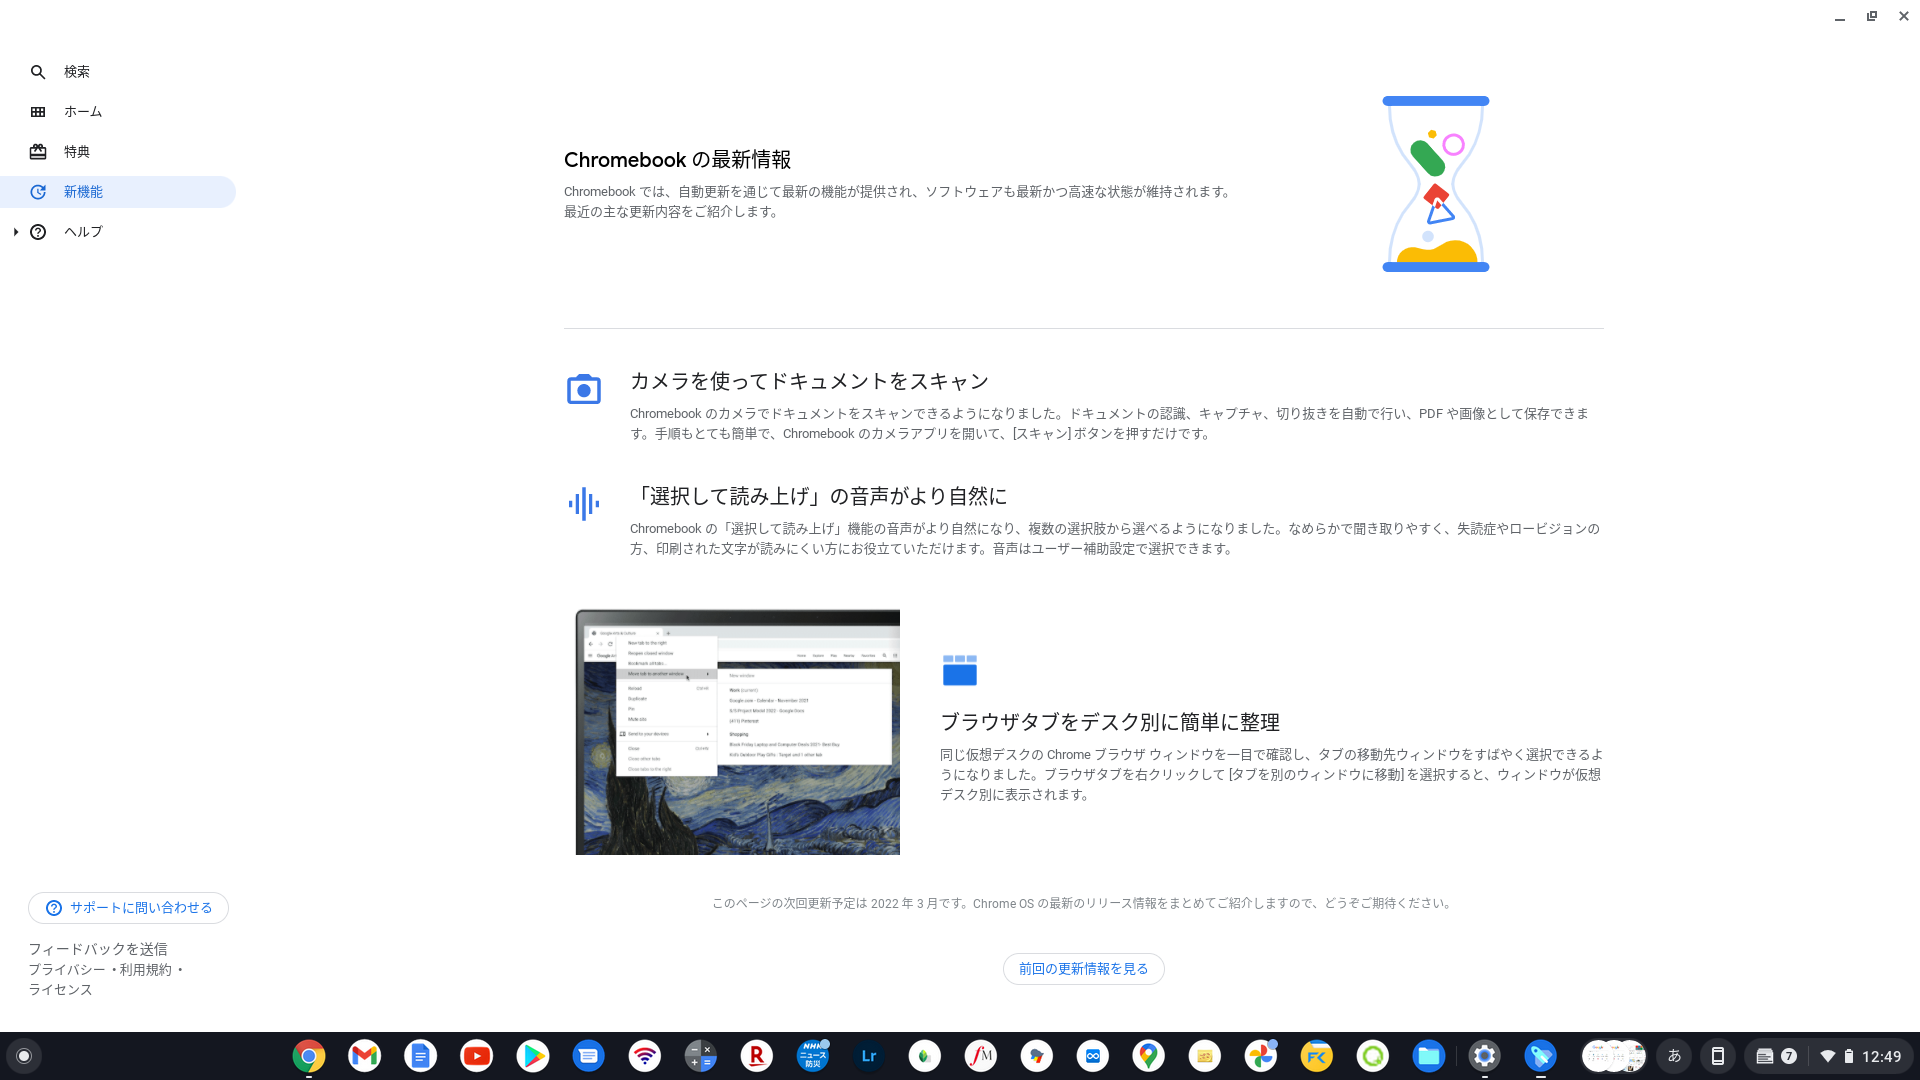The width and height of the screenshot is (1920, 1080).
Task: Select the 新機能 sidebar item
Action: point(118,192)
